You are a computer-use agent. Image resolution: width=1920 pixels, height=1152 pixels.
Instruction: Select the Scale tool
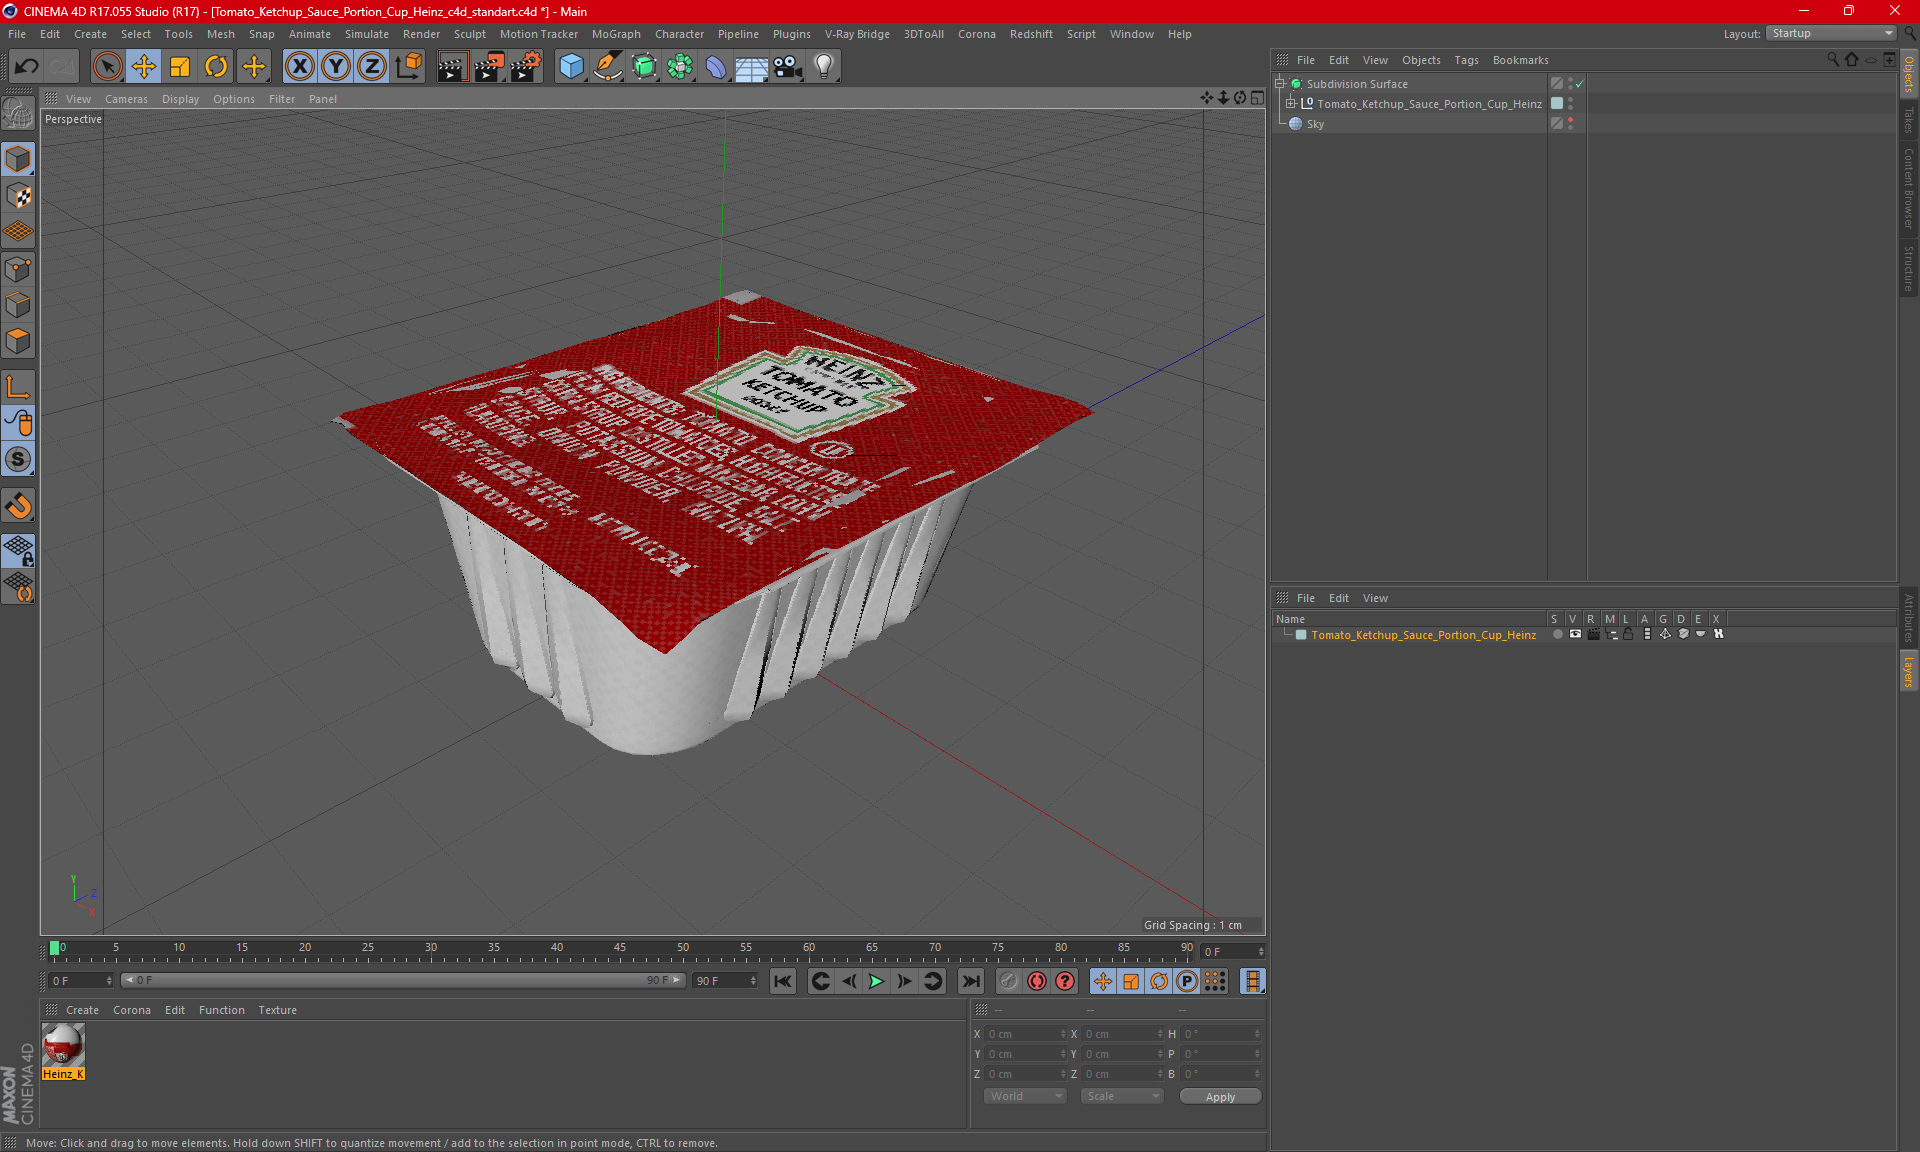(180, 67)
